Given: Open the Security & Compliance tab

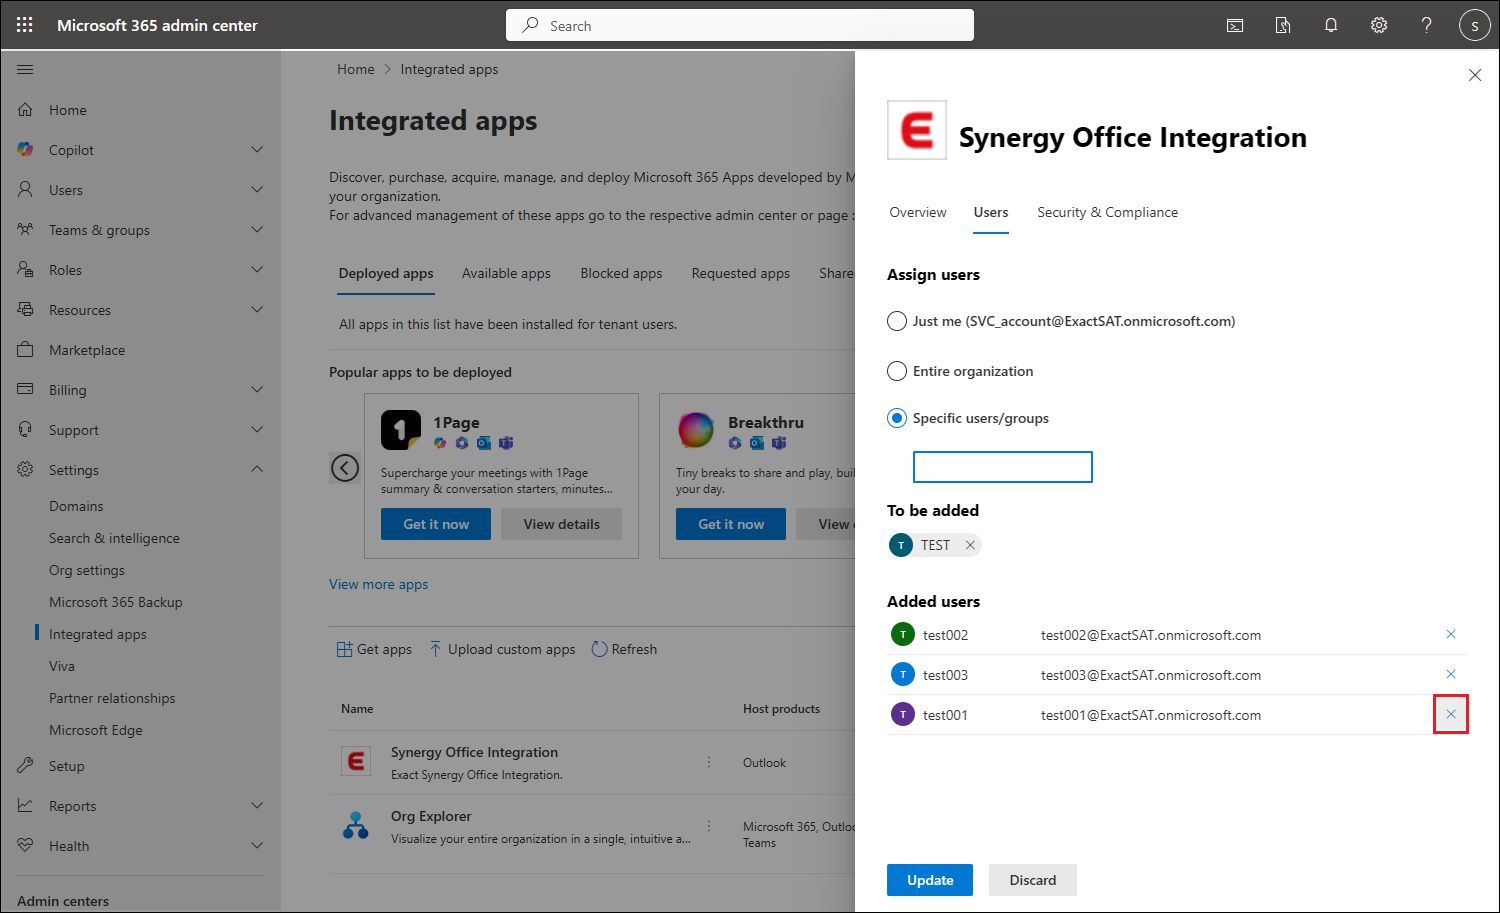Looking at the screenshot, I should [x=1107, y=212].
